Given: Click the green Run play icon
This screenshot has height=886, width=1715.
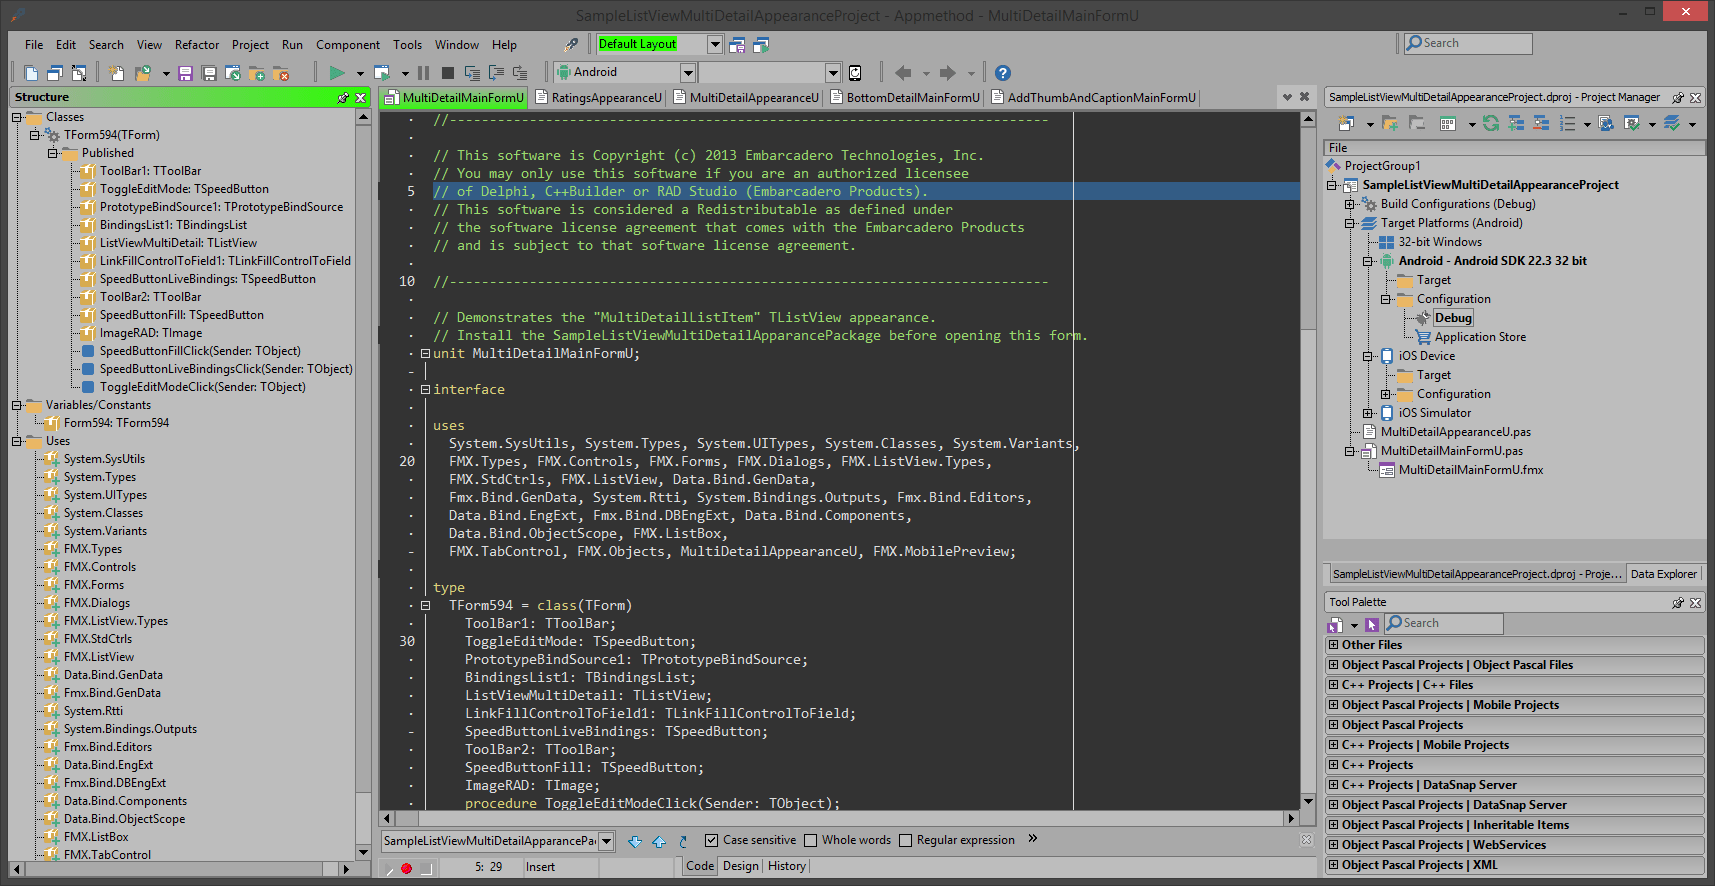Looking at the screenshot, I should tap(337, 73).
